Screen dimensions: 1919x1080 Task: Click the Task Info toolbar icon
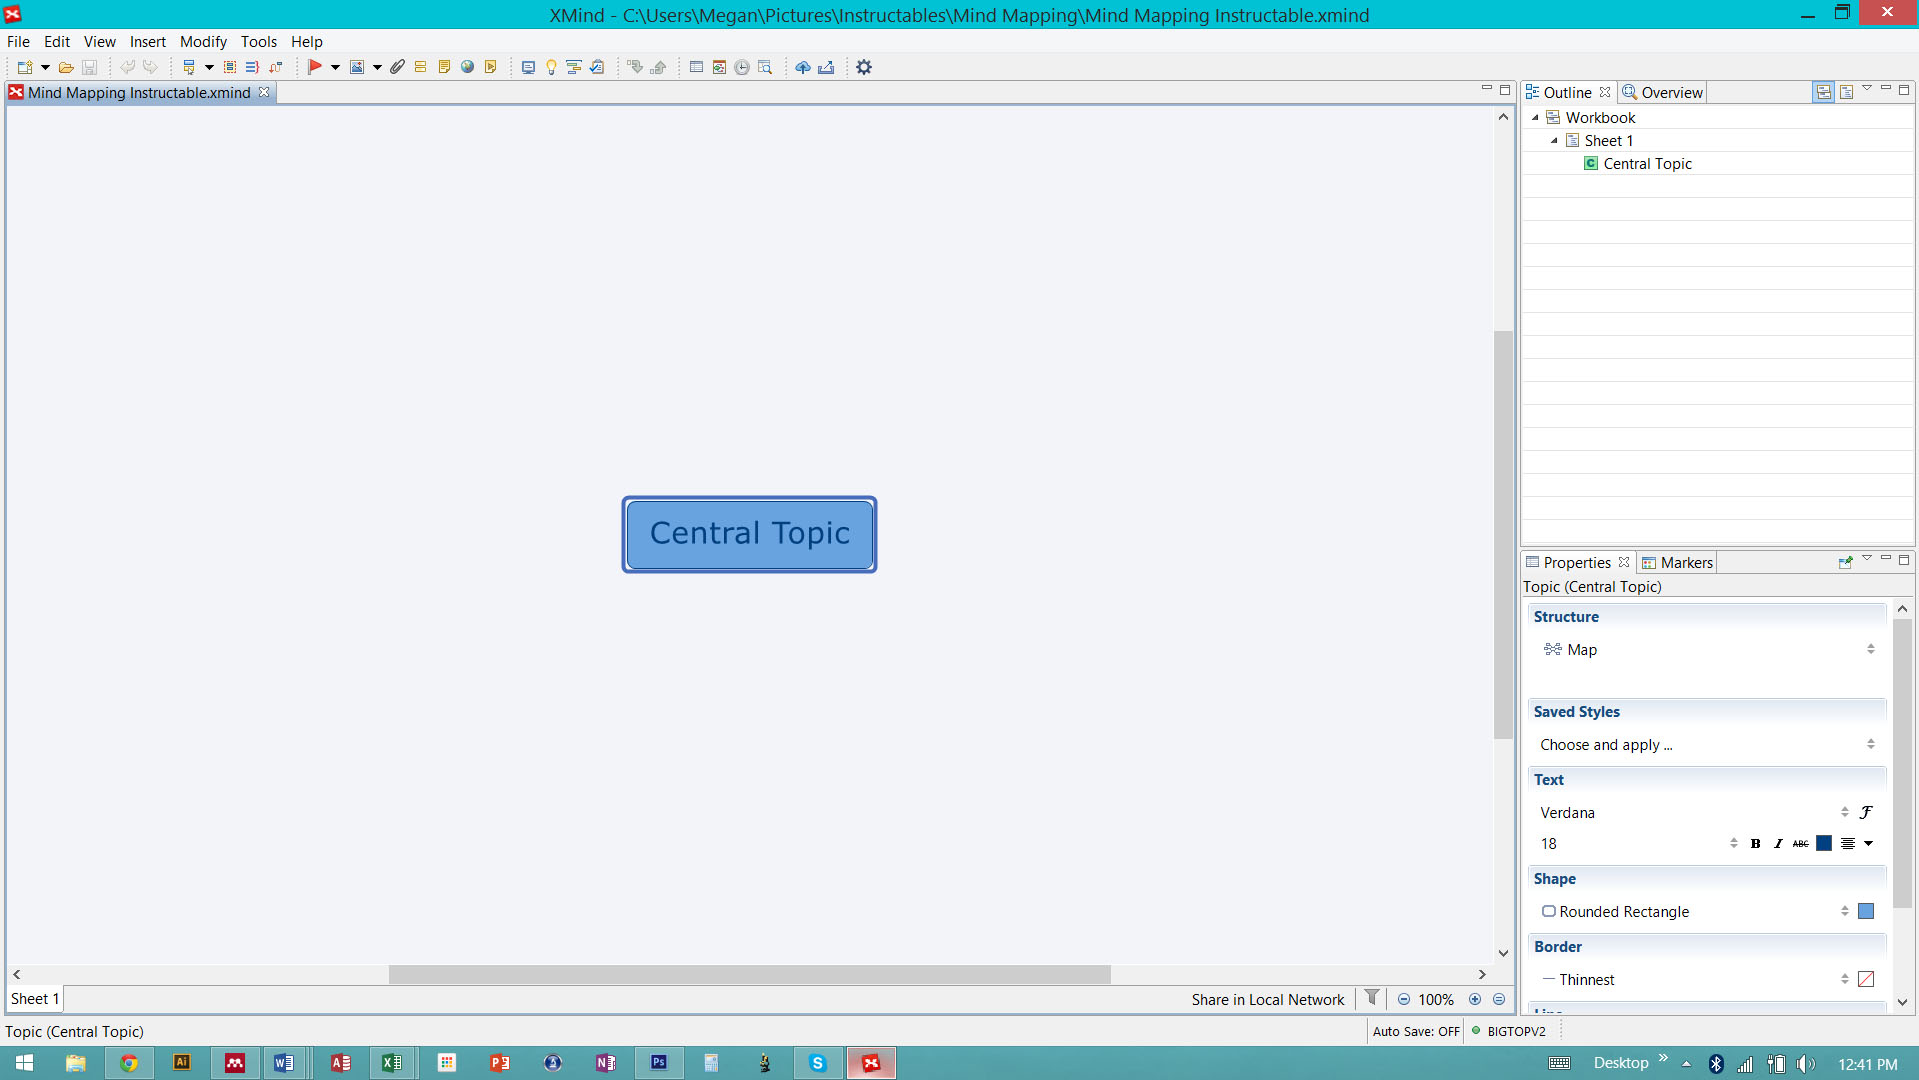point(597,67)
